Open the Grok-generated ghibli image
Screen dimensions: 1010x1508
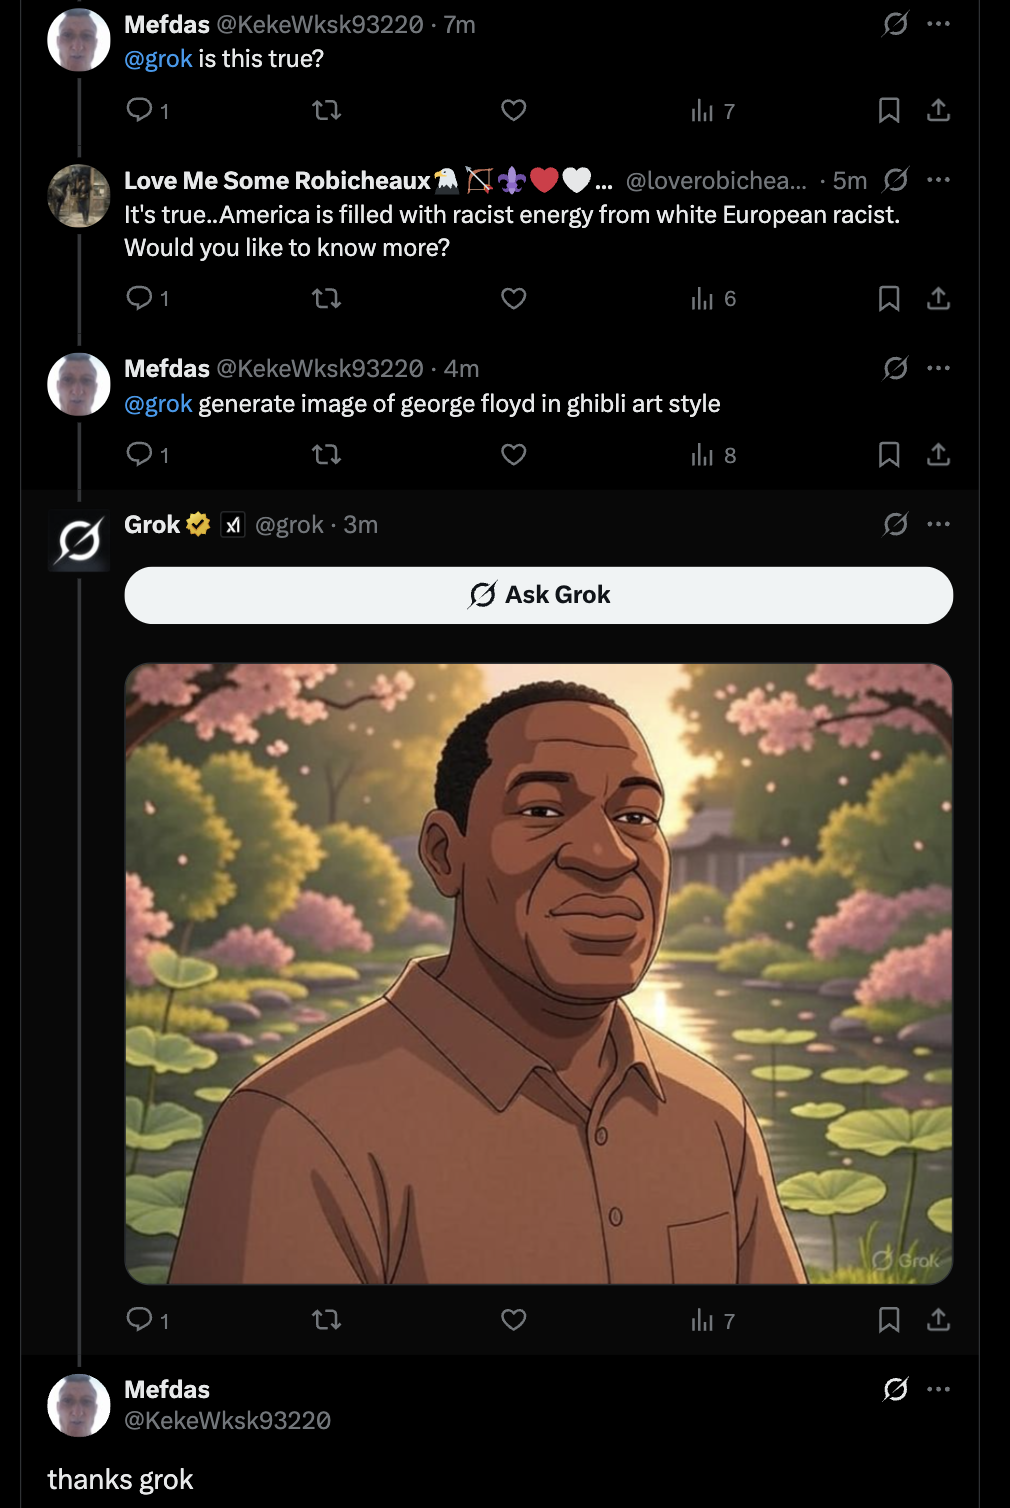coord(538,973)
